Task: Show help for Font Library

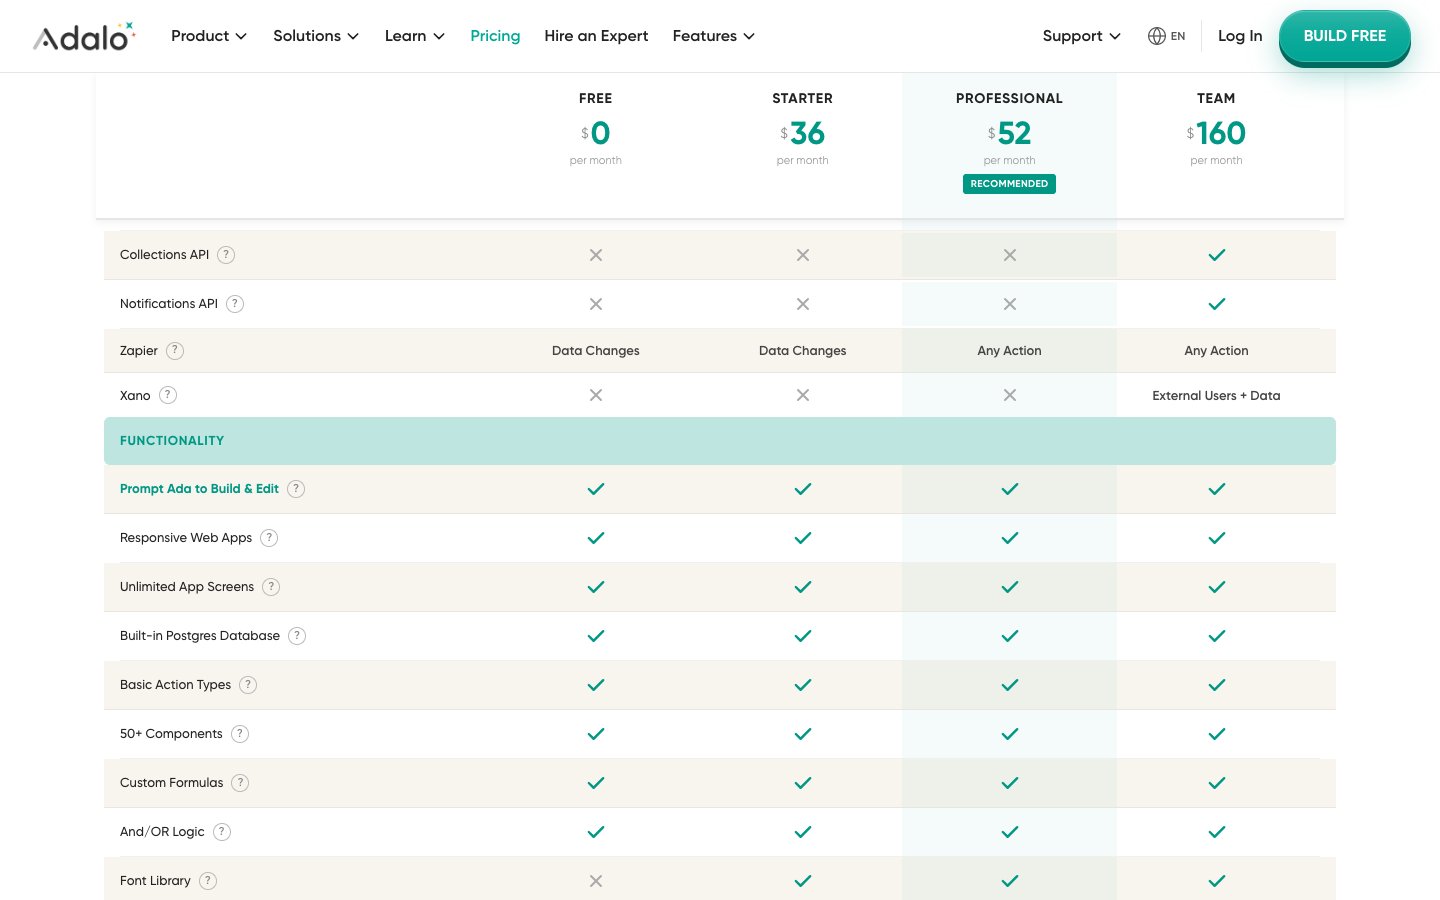Action: point(208,881)
